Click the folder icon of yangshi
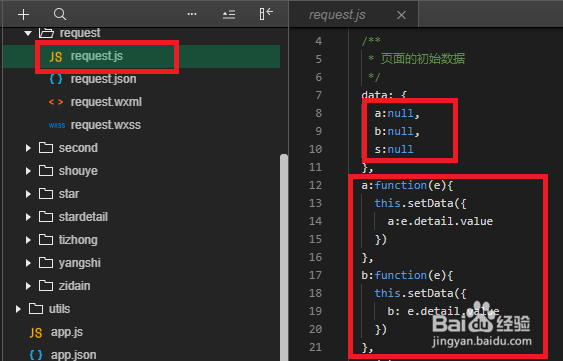The width and height of the screenshot is (563, 361). (x=46, y=263)
